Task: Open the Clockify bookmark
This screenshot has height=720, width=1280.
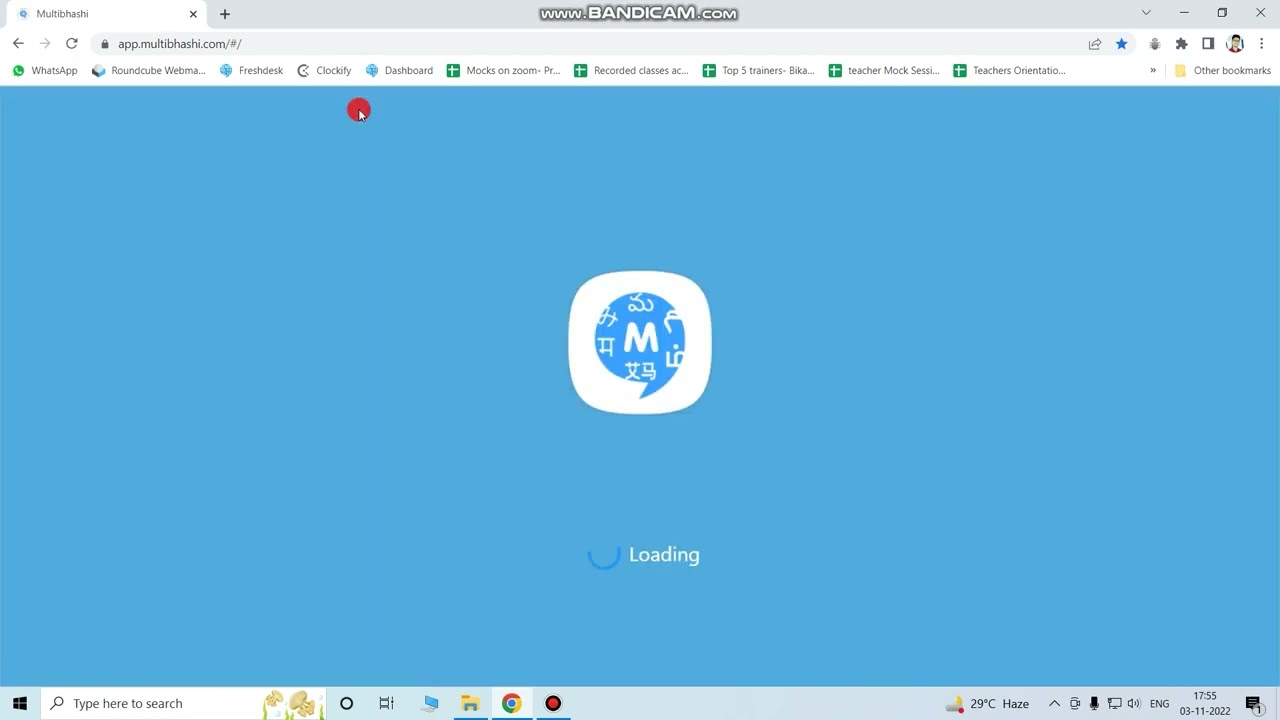Action: 324,71
